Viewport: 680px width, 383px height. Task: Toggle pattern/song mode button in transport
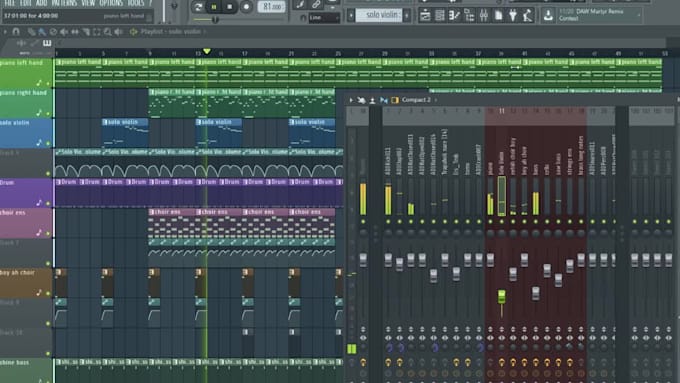198,7
